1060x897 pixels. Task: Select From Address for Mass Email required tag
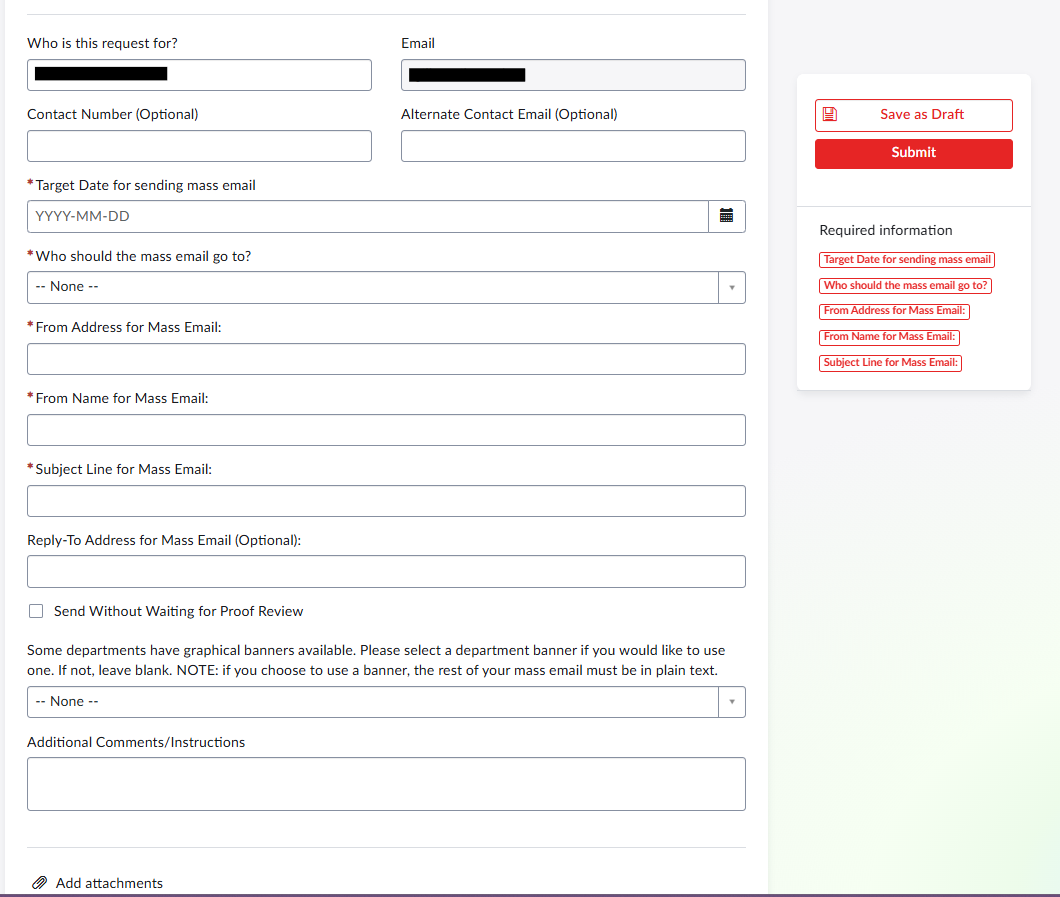click(894, 311)
